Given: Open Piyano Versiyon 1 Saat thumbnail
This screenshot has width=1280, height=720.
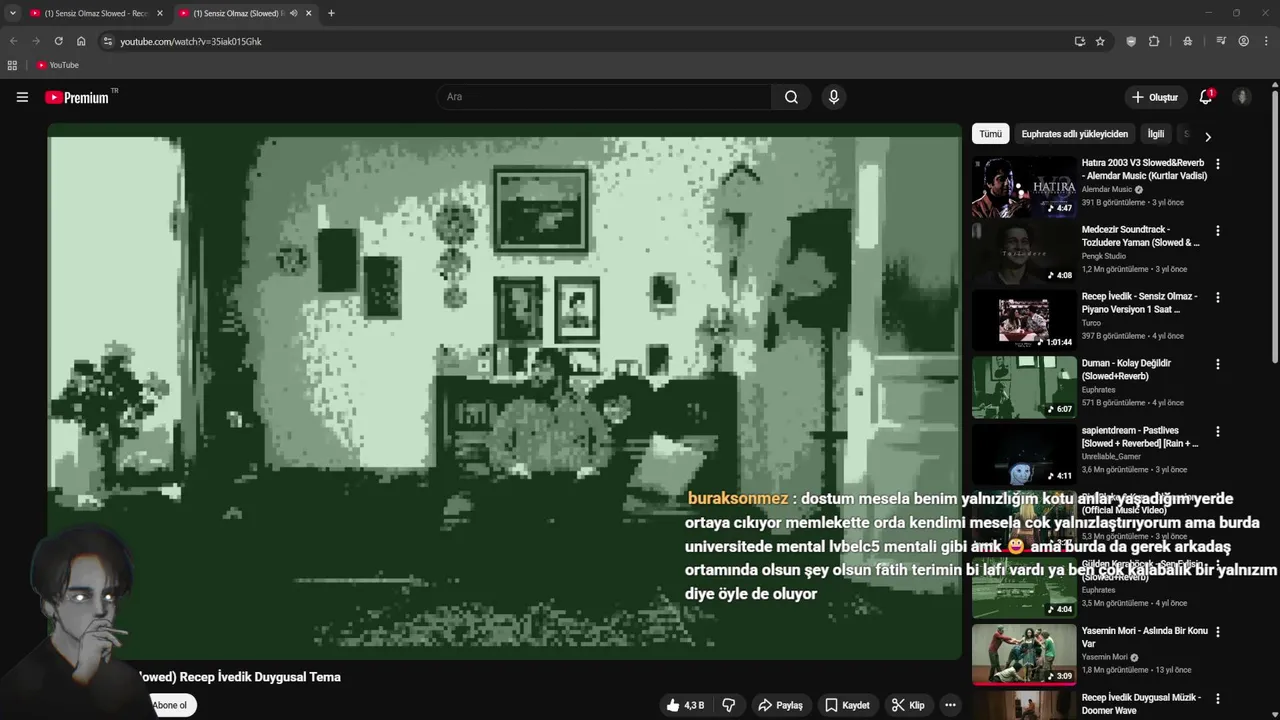Looking at the screenshot, I should (x=1024, y=320).
